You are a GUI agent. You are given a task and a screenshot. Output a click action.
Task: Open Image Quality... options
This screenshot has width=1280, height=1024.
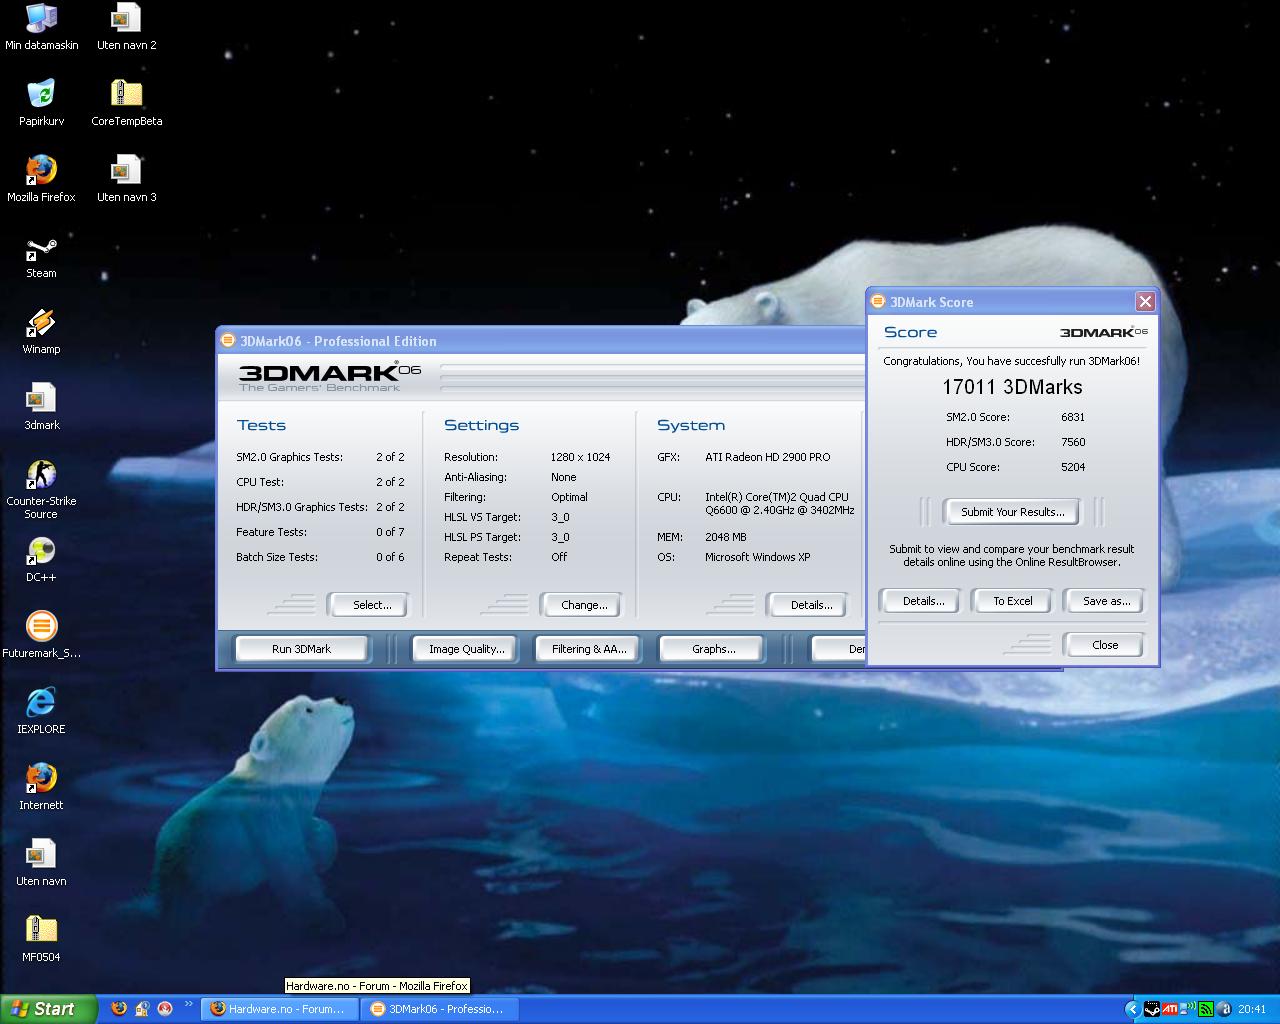tap(466, 649)
